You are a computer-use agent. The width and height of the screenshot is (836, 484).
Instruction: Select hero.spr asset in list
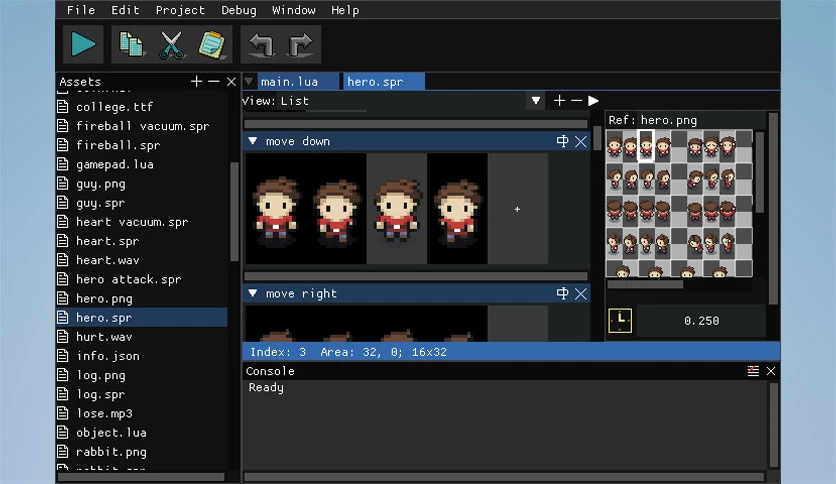pyautogui.click(x=141, y=318)
